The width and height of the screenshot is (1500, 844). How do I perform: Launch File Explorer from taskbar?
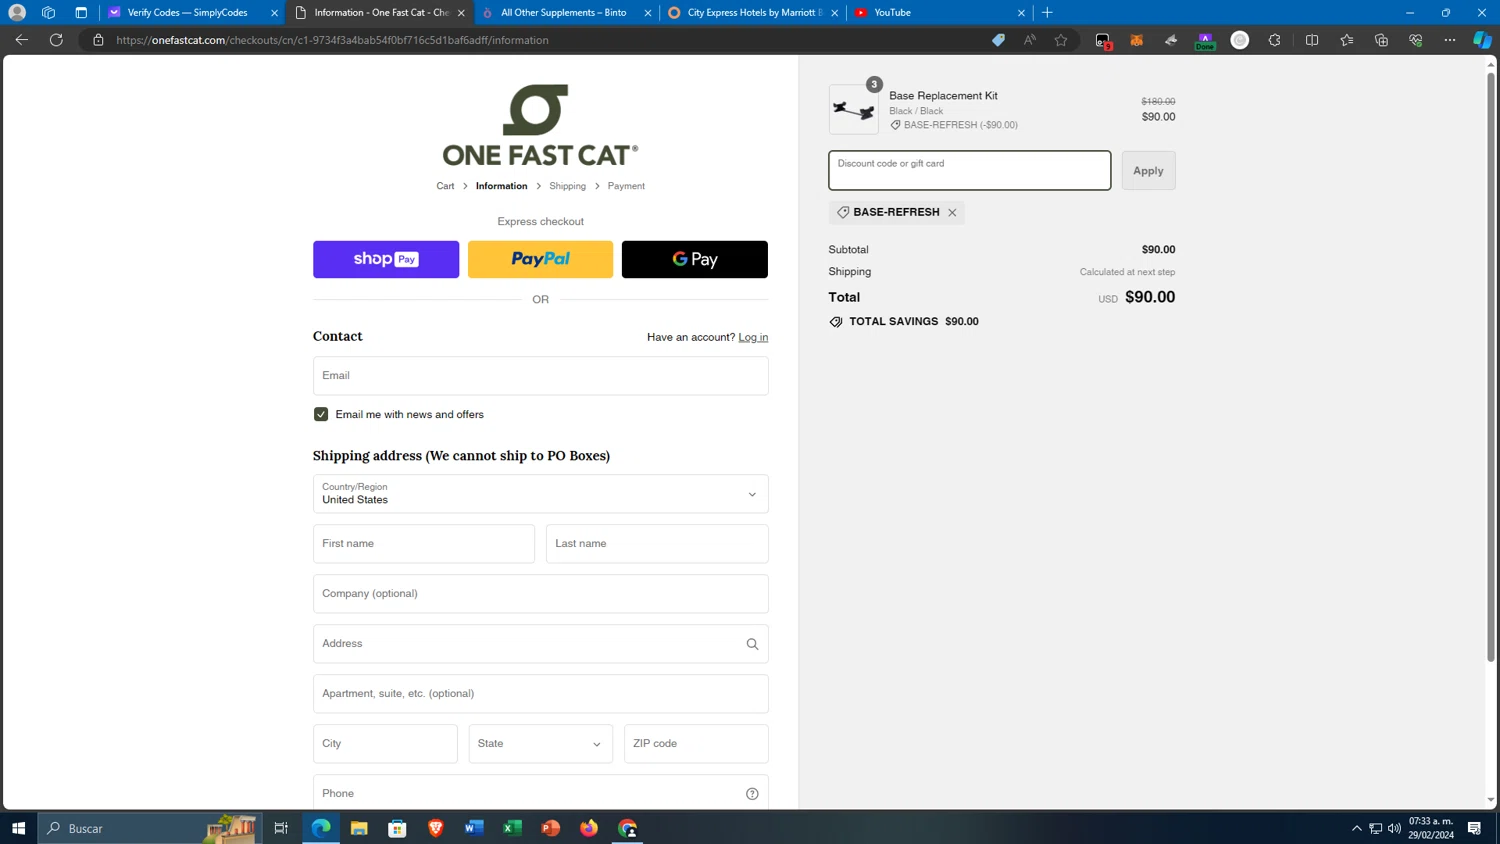pos(359,828)
